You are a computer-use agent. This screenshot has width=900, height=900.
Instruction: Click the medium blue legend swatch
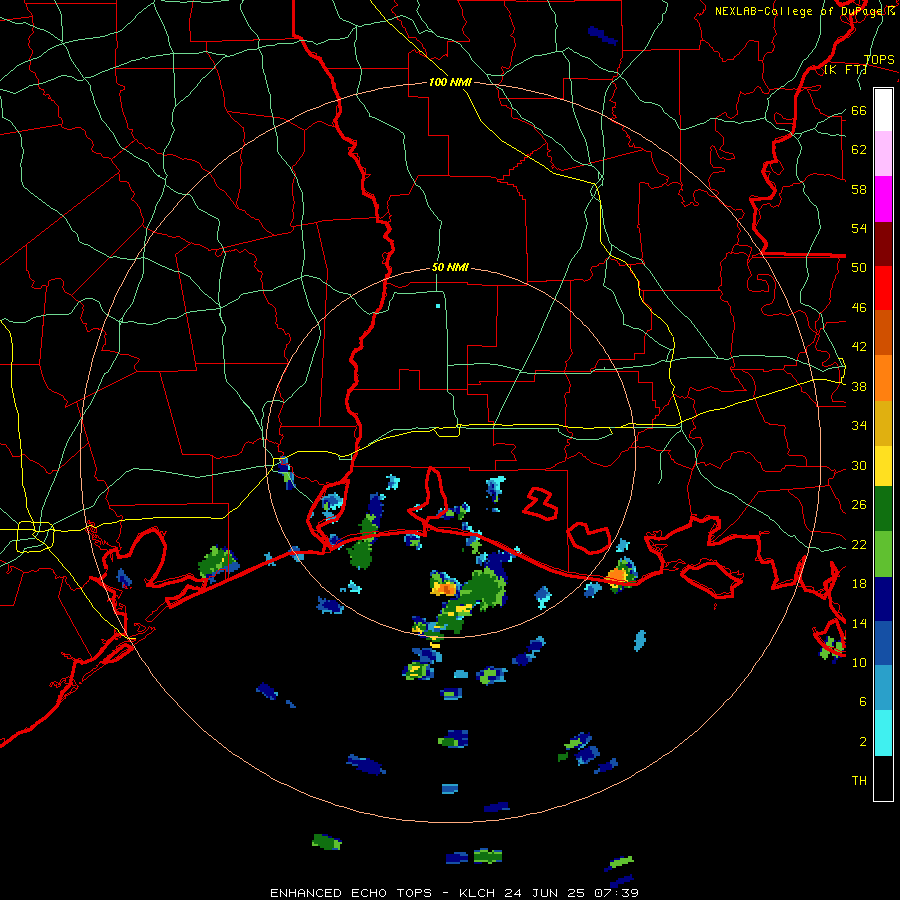[x=883, y=643]
